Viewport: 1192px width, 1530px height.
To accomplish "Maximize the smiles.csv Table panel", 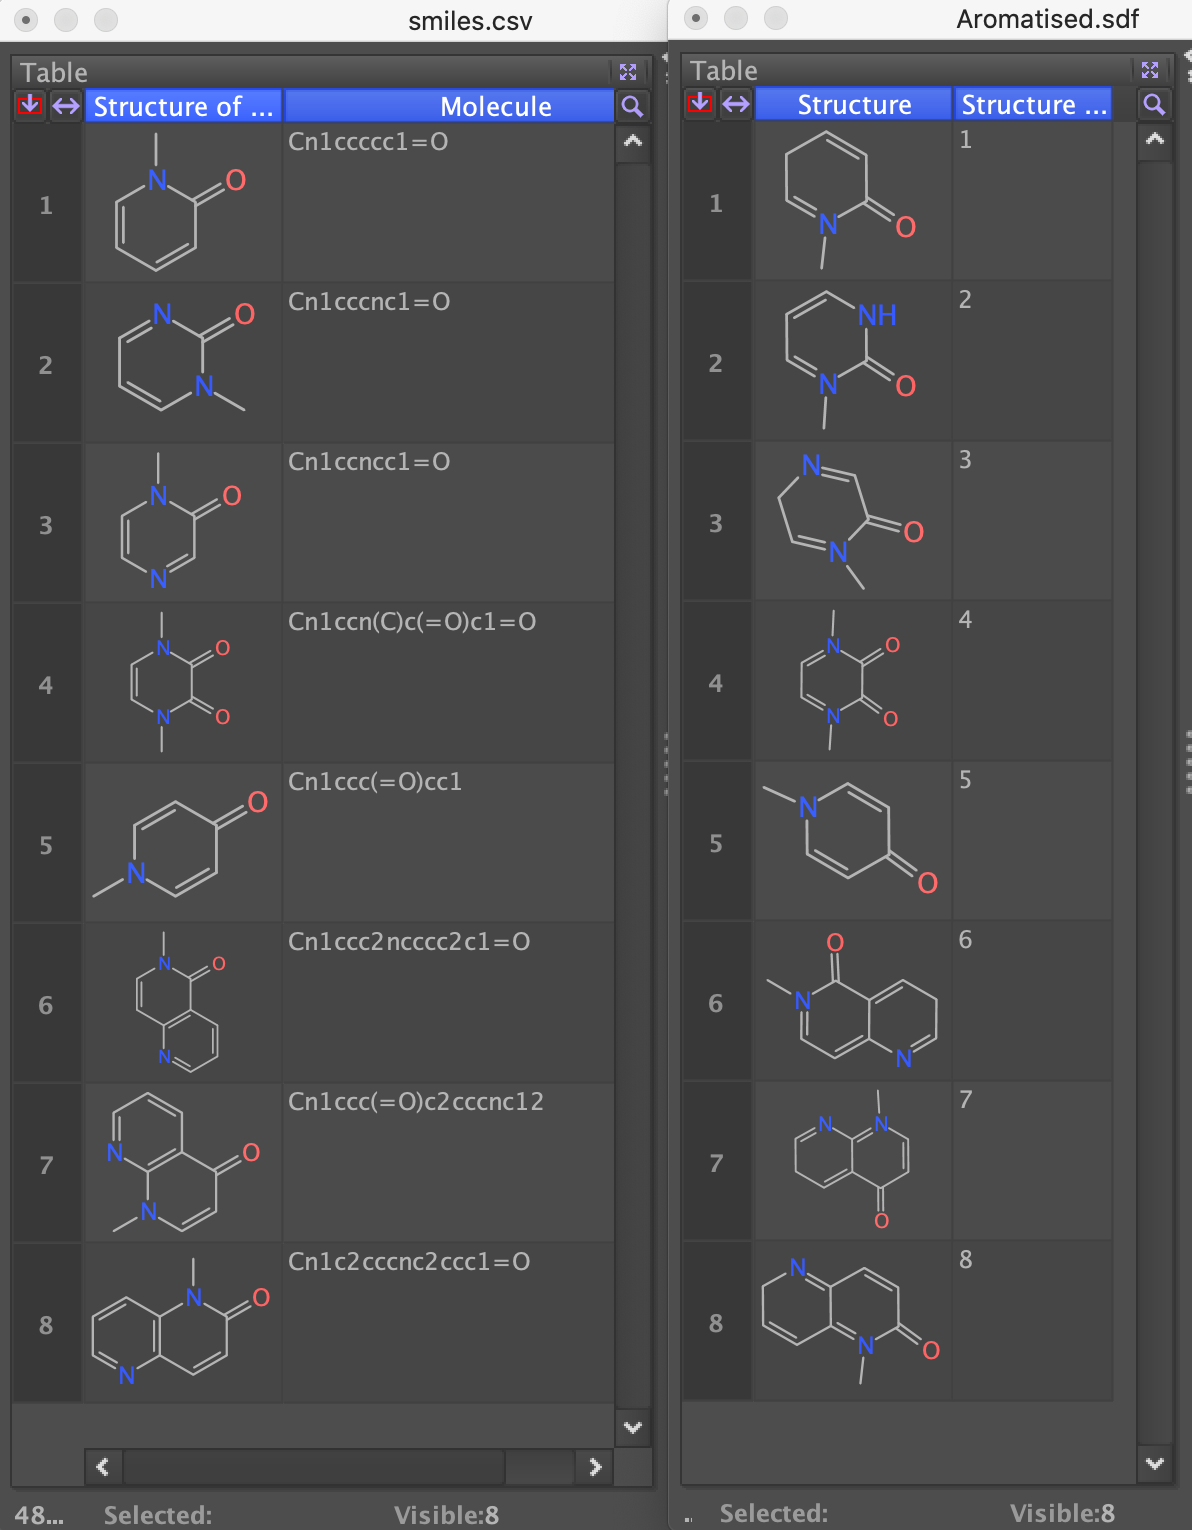I will tap(628, 72).
